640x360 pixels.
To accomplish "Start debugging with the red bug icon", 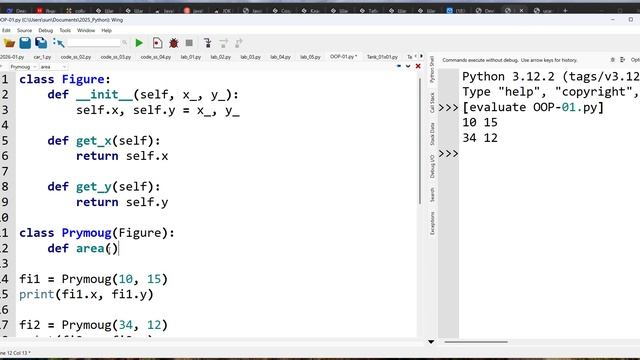I will tap(173, 43).
